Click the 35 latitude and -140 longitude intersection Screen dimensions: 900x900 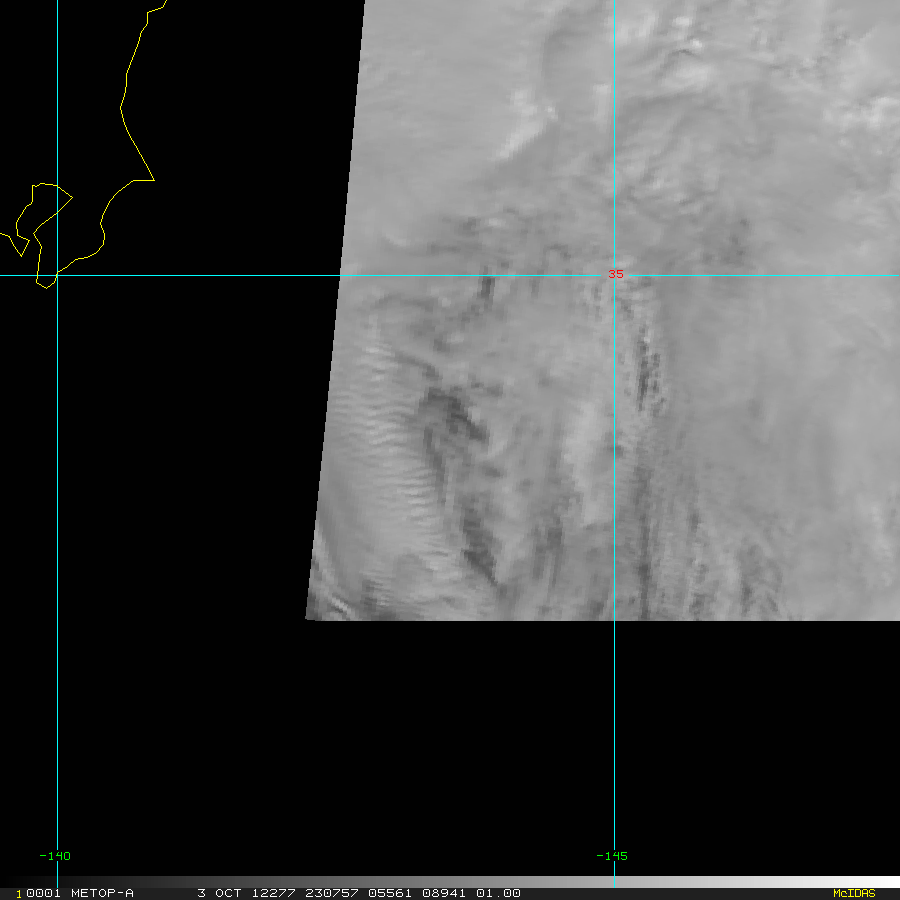tap(57, 275)
